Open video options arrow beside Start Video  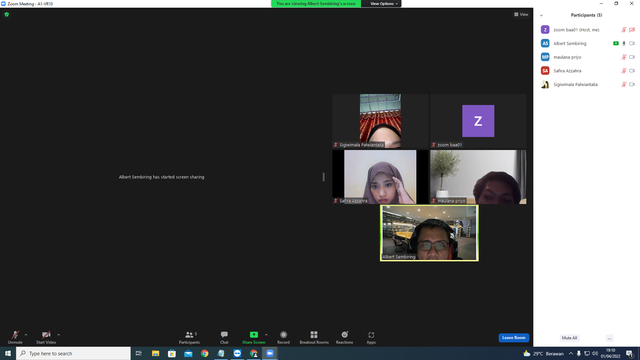pyautogui.click(x=59, y=335)
